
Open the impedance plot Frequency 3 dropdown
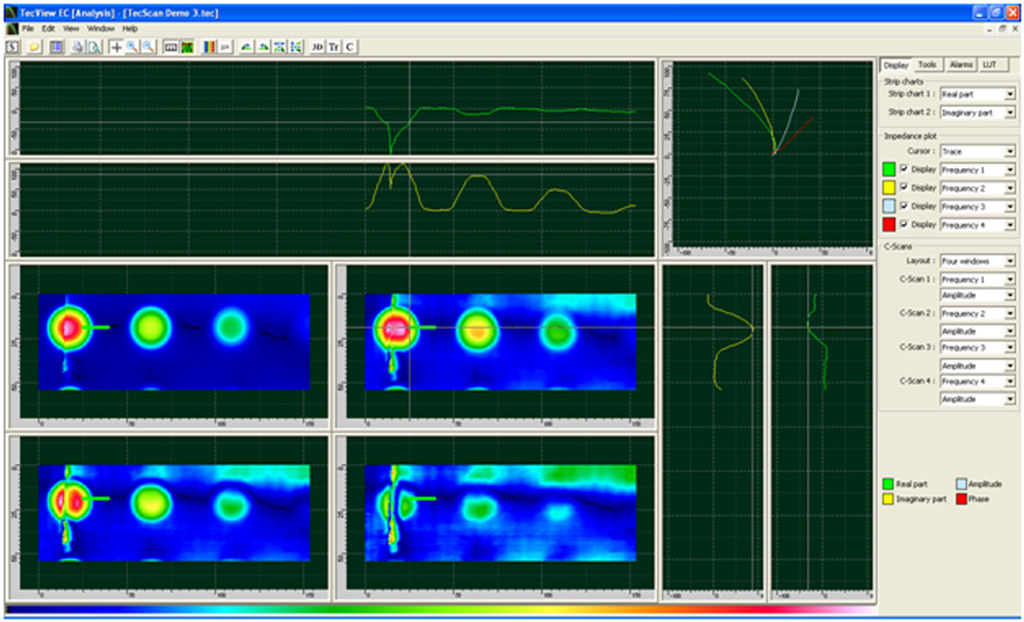click(x=978, y=206)
